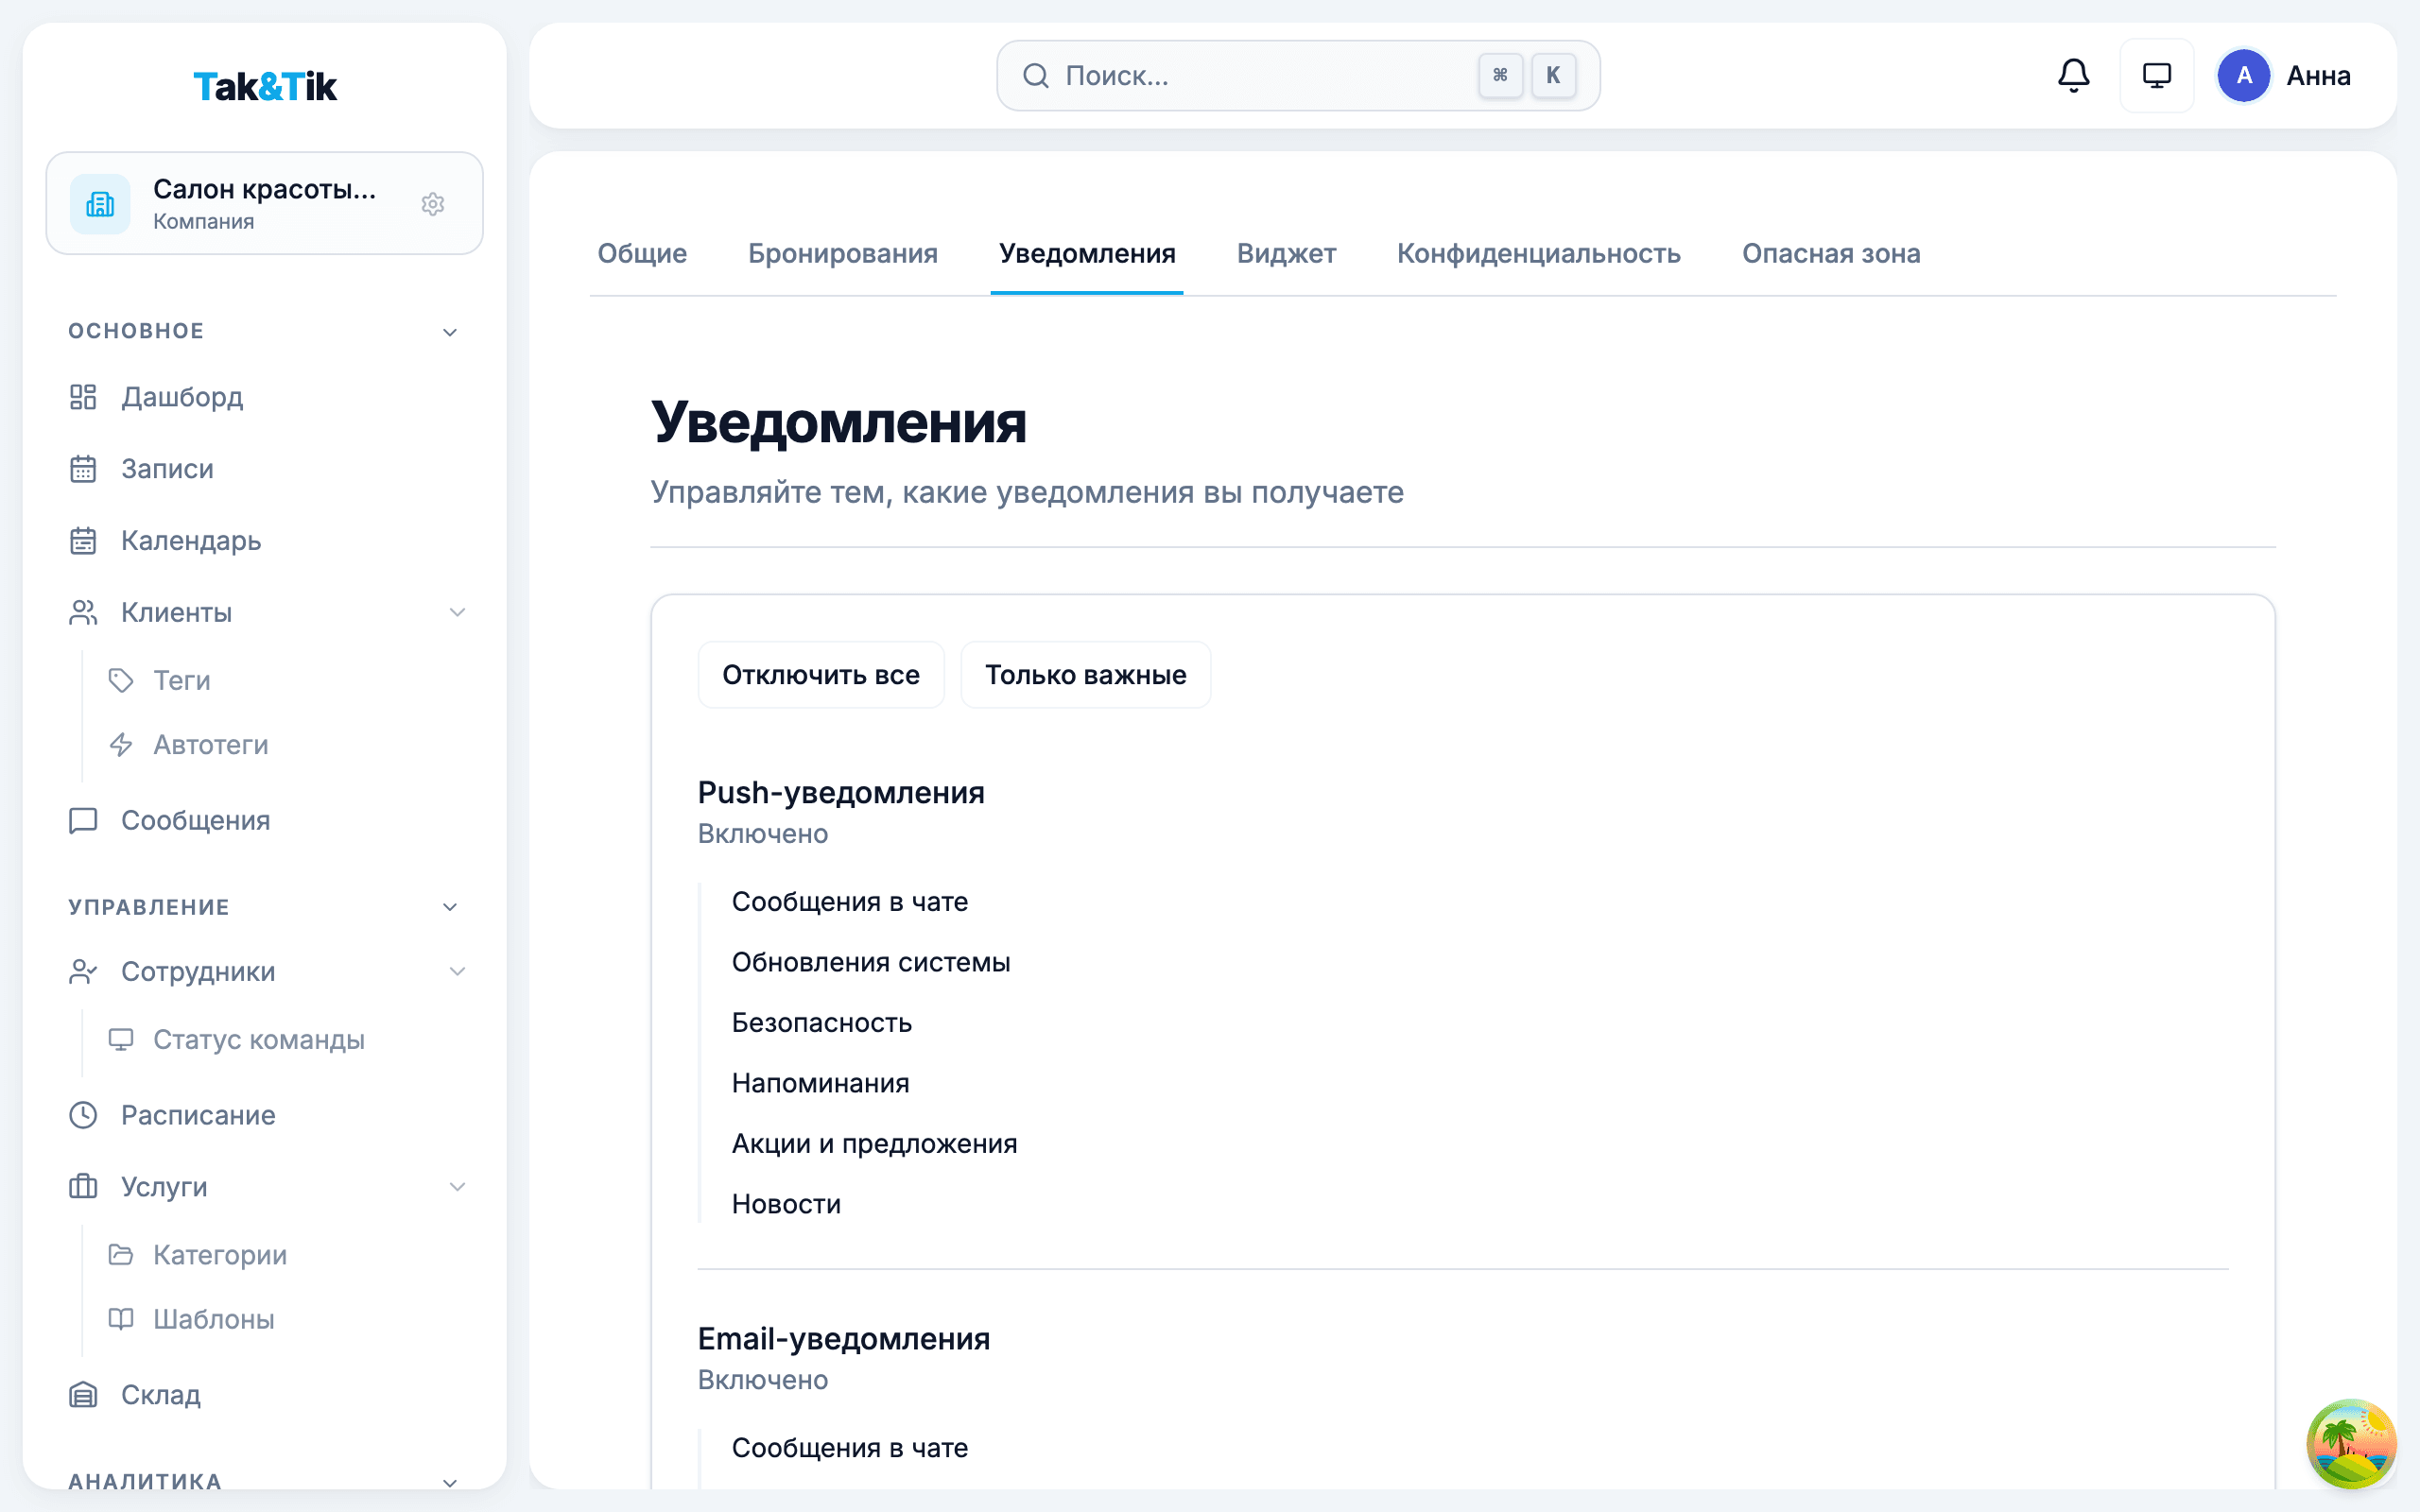Click the Сообщения chat icon
This screenshot has width=2420, height=1512.
click(84, 820)
